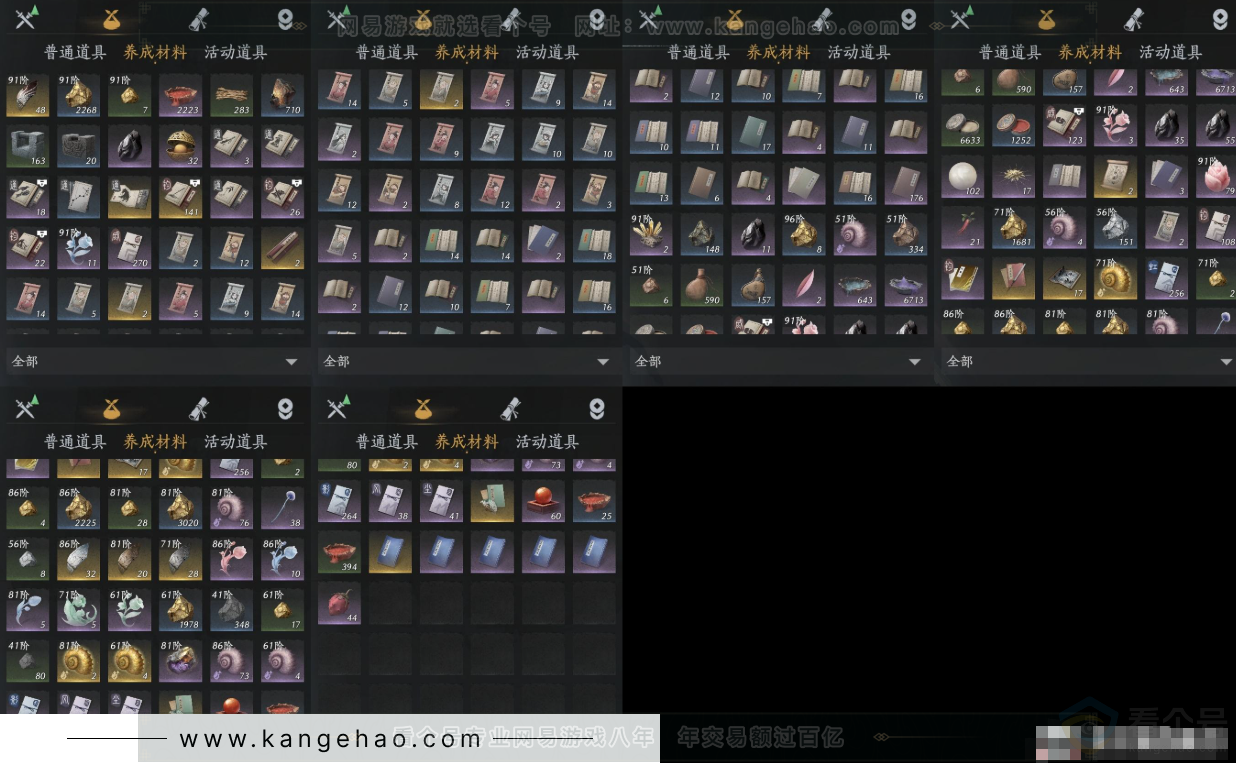The height and width of the screenshot is (763, 1236).
Task: Click the golden shell pearl item with 32
Action: click(x=180, y=145)
